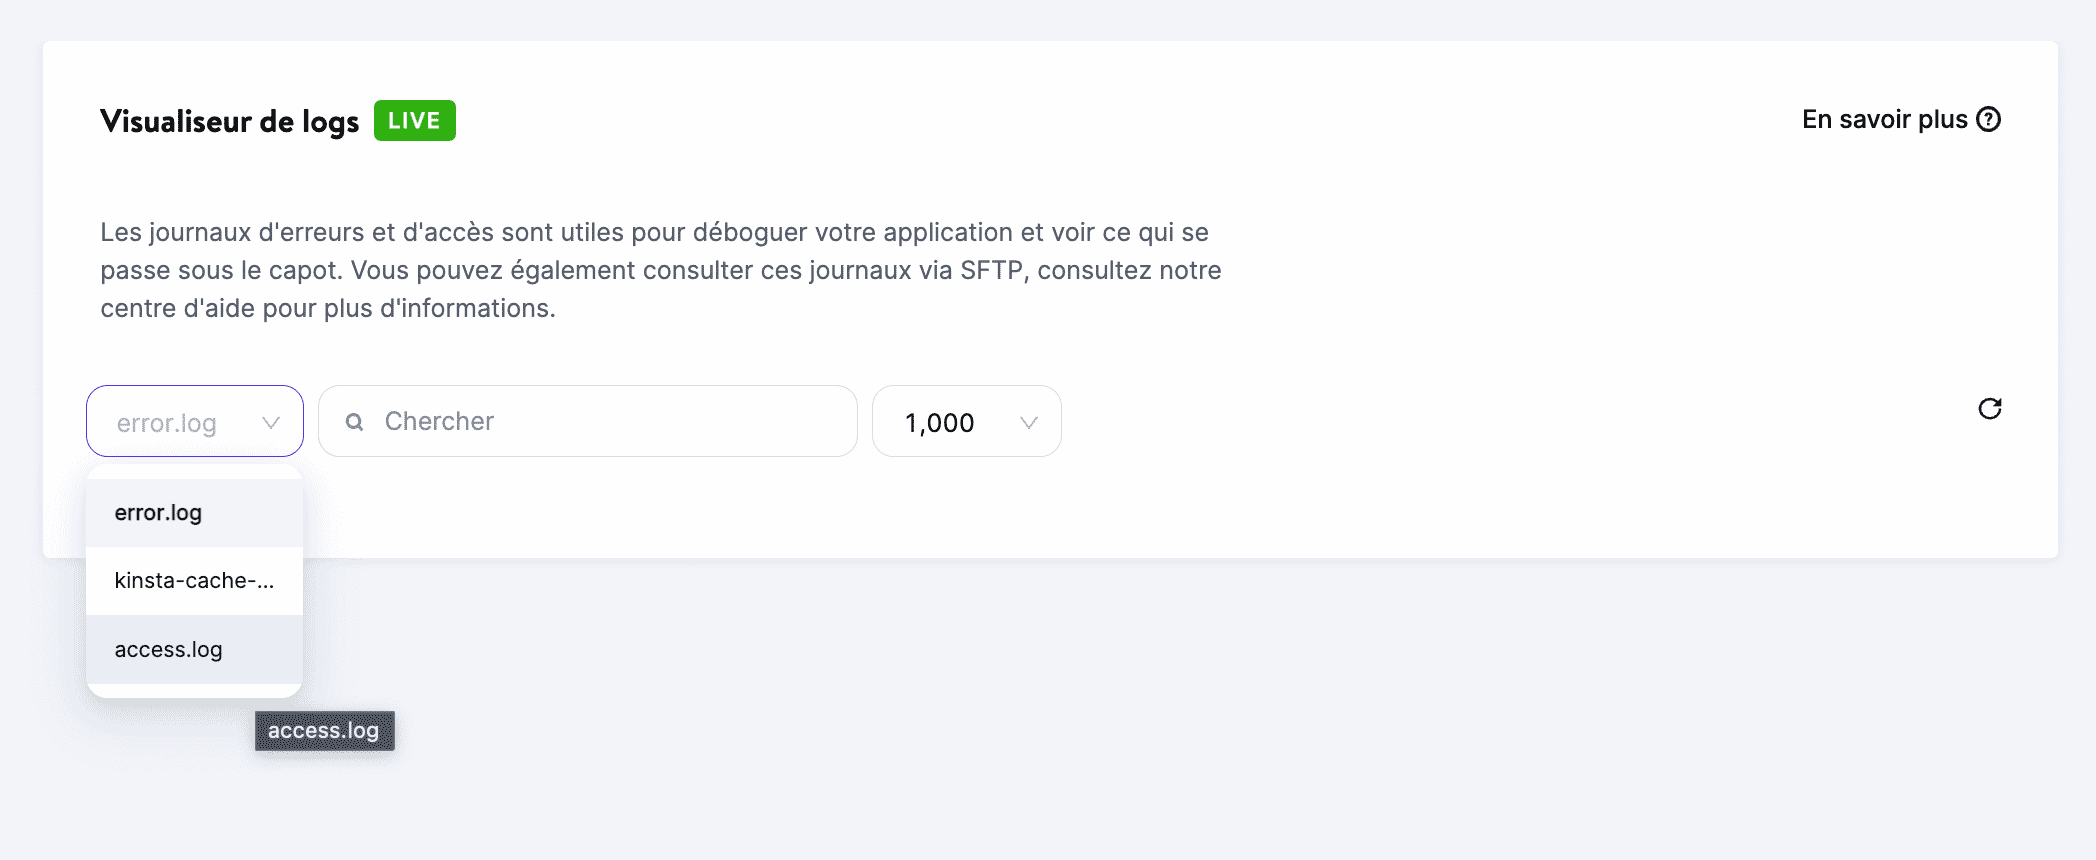Open the help icon next to En savoir plus

pyautogui.click(x=1990, y=119)
